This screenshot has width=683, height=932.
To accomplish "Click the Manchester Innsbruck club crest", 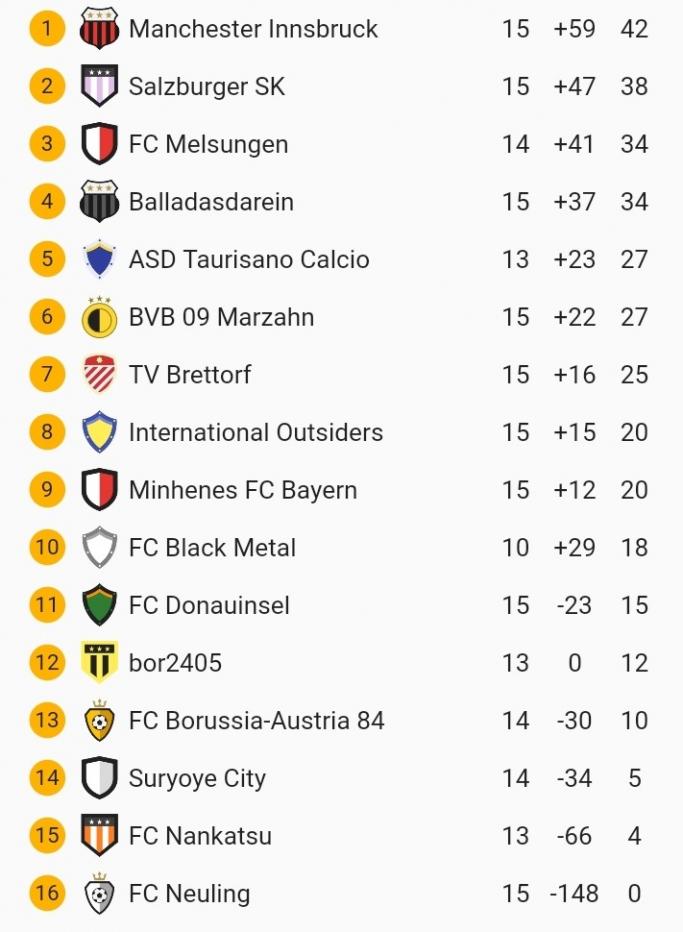I will (99, 28).
